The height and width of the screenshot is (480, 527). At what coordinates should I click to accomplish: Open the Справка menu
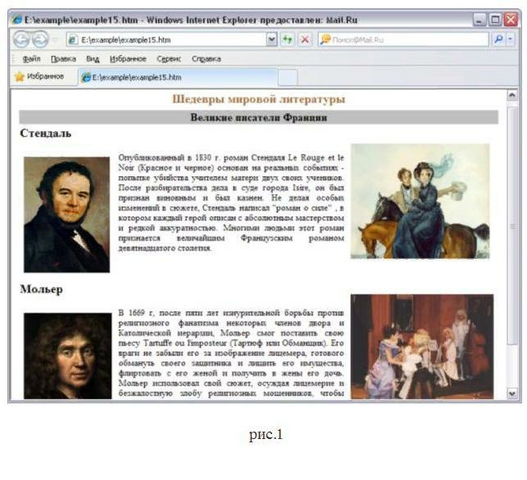(206, 59)
